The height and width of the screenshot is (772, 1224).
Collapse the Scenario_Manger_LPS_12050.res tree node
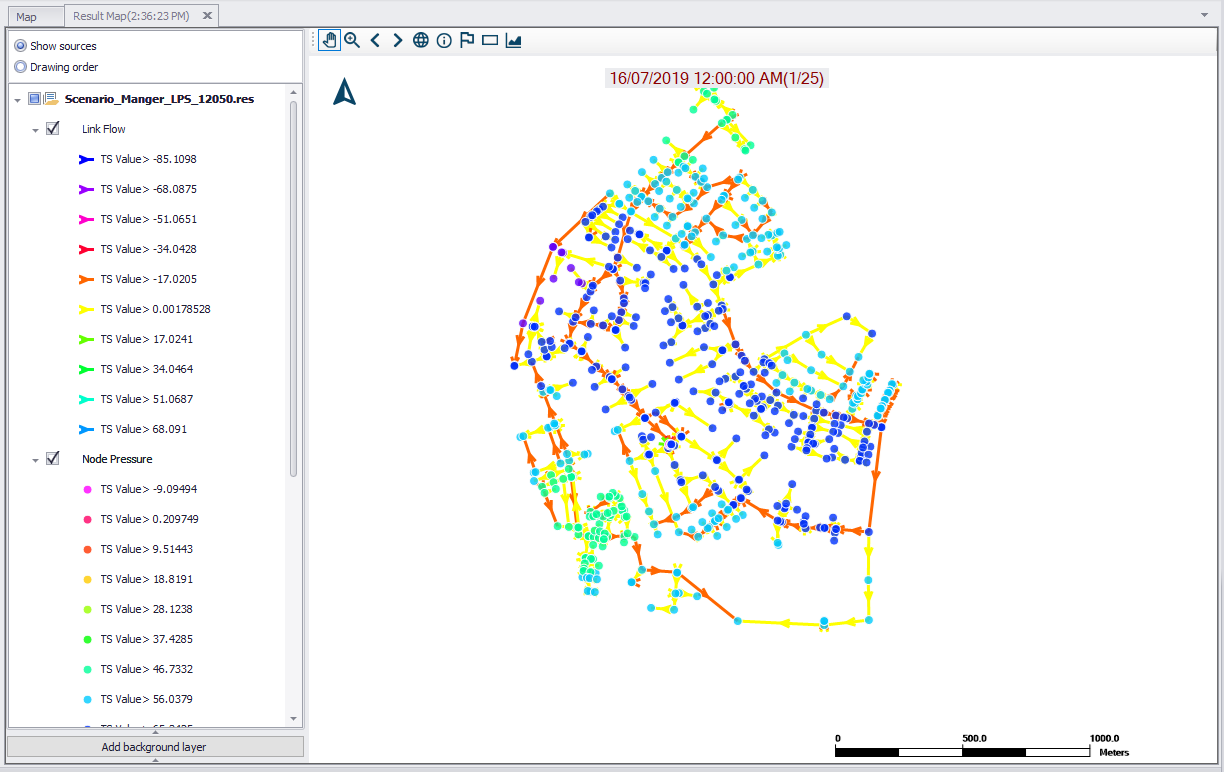(17, 100)
